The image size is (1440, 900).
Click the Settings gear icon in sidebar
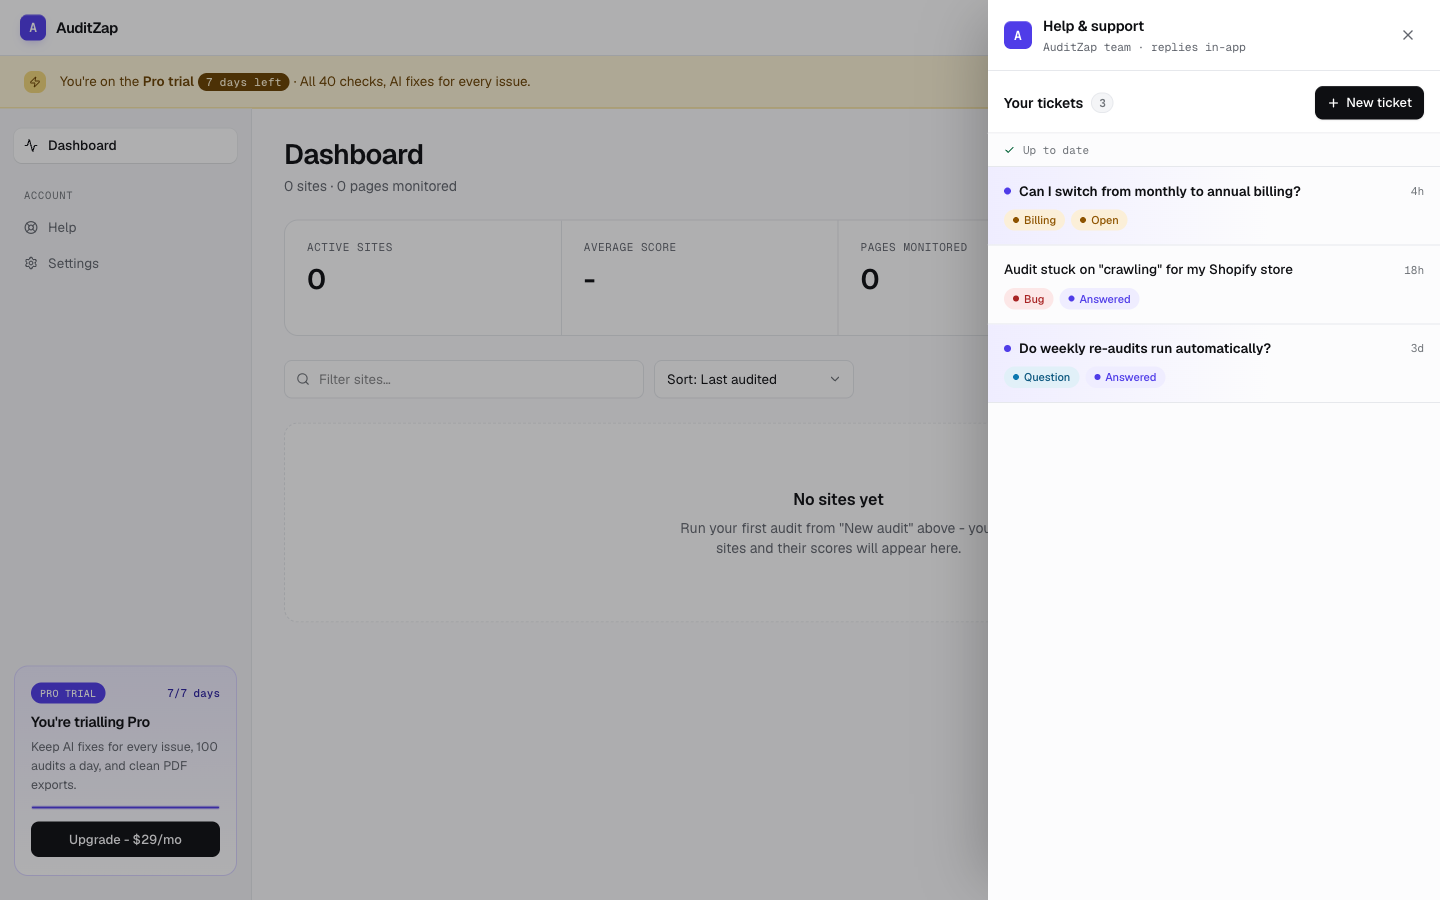(31, 263)
